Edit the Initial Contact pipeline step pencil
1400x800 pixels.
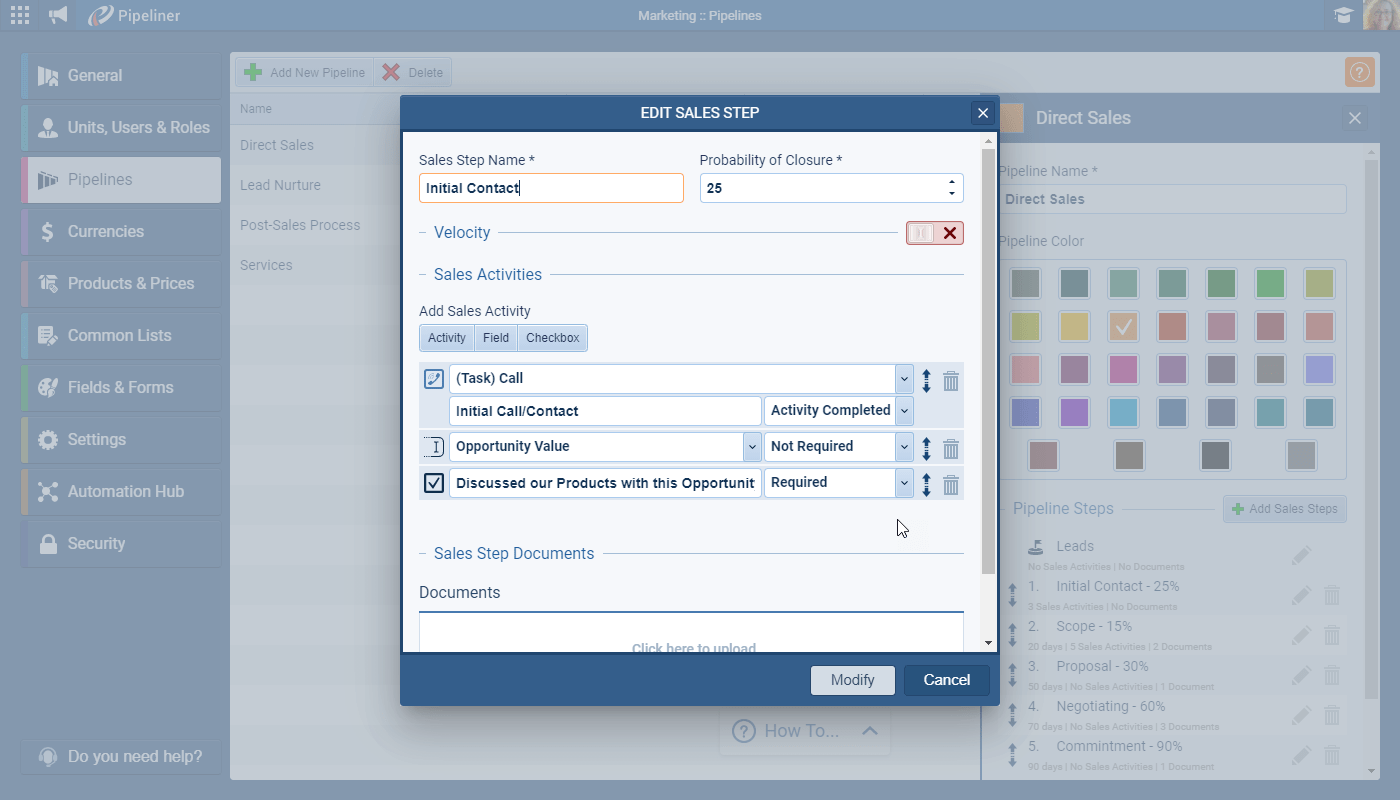(x=1301, y=595)
